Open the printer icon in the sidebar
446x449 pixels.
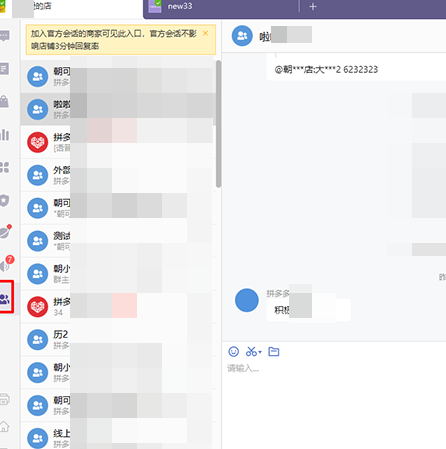pos(4,399)
